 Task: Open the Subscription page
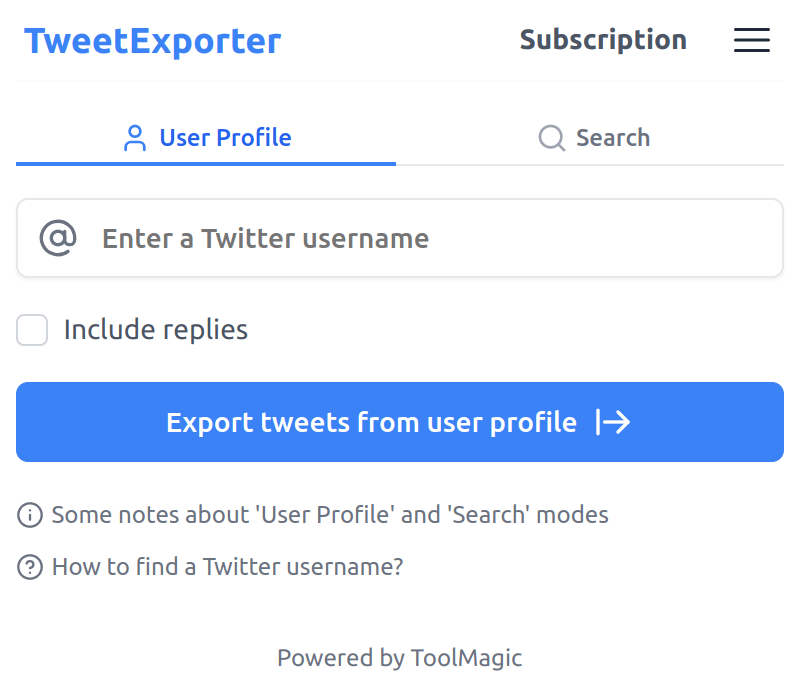pyautogui.click(x=603, y=40)
